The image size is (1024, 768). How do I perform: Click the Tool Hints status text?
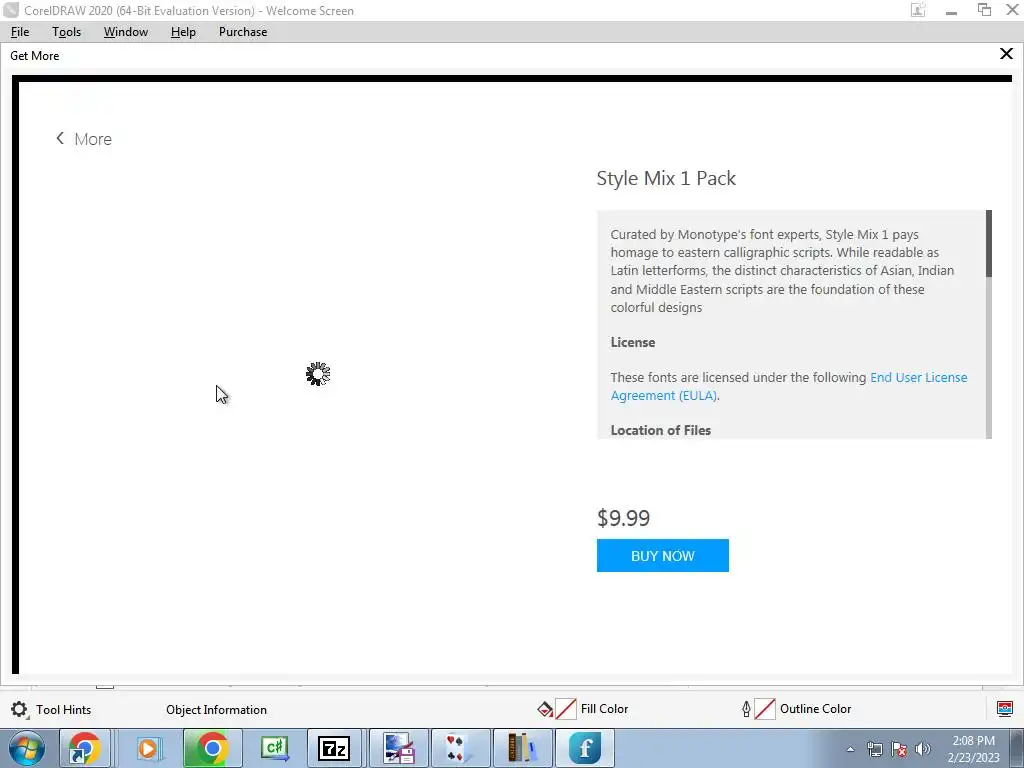(63, 710)
